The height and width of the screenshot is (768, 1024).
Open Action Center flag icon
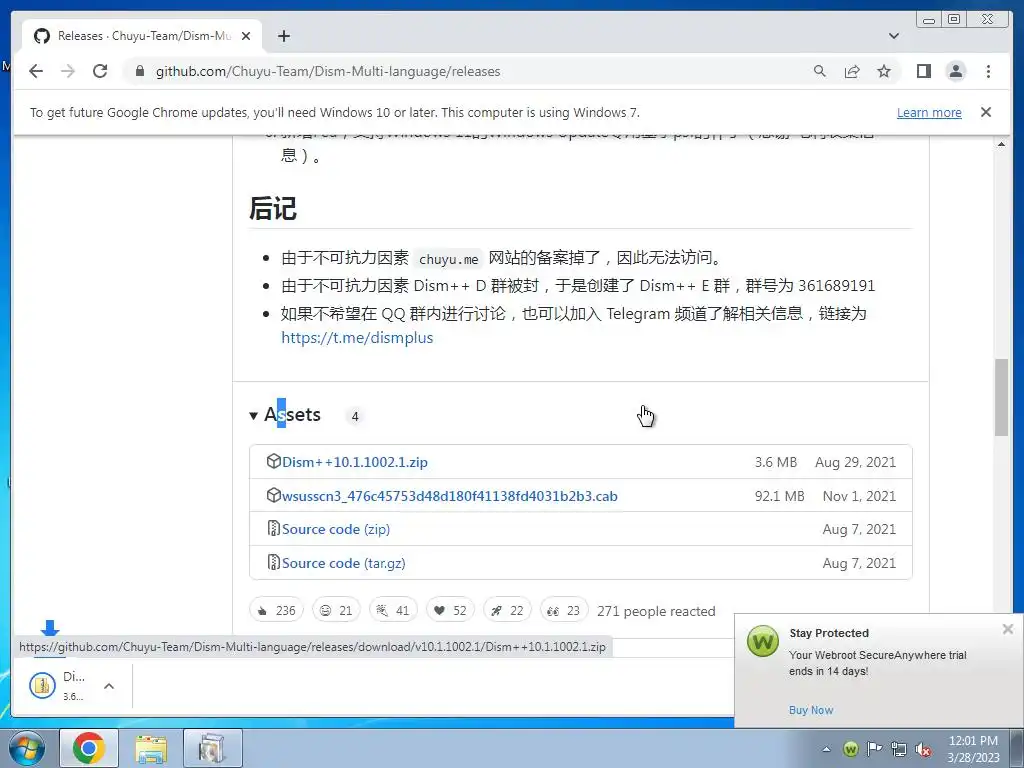click(874, 749)
